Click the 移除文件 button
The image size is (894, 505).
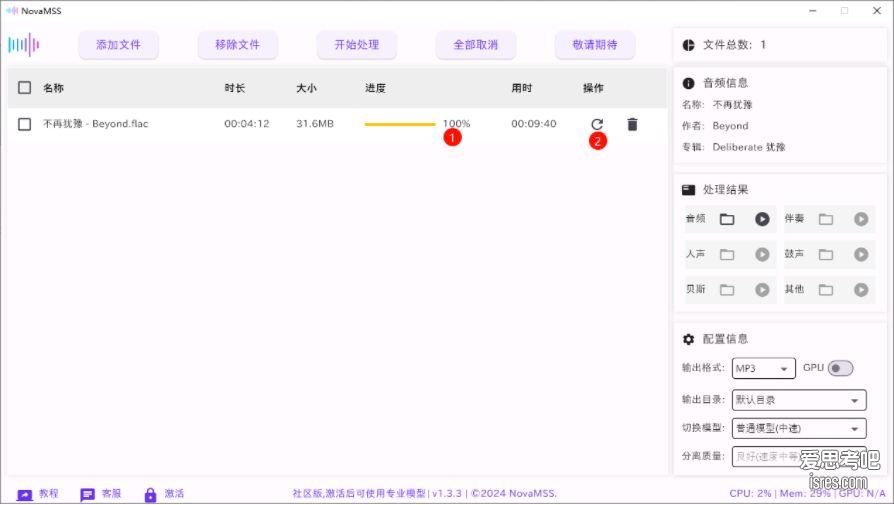pos(237,45)
